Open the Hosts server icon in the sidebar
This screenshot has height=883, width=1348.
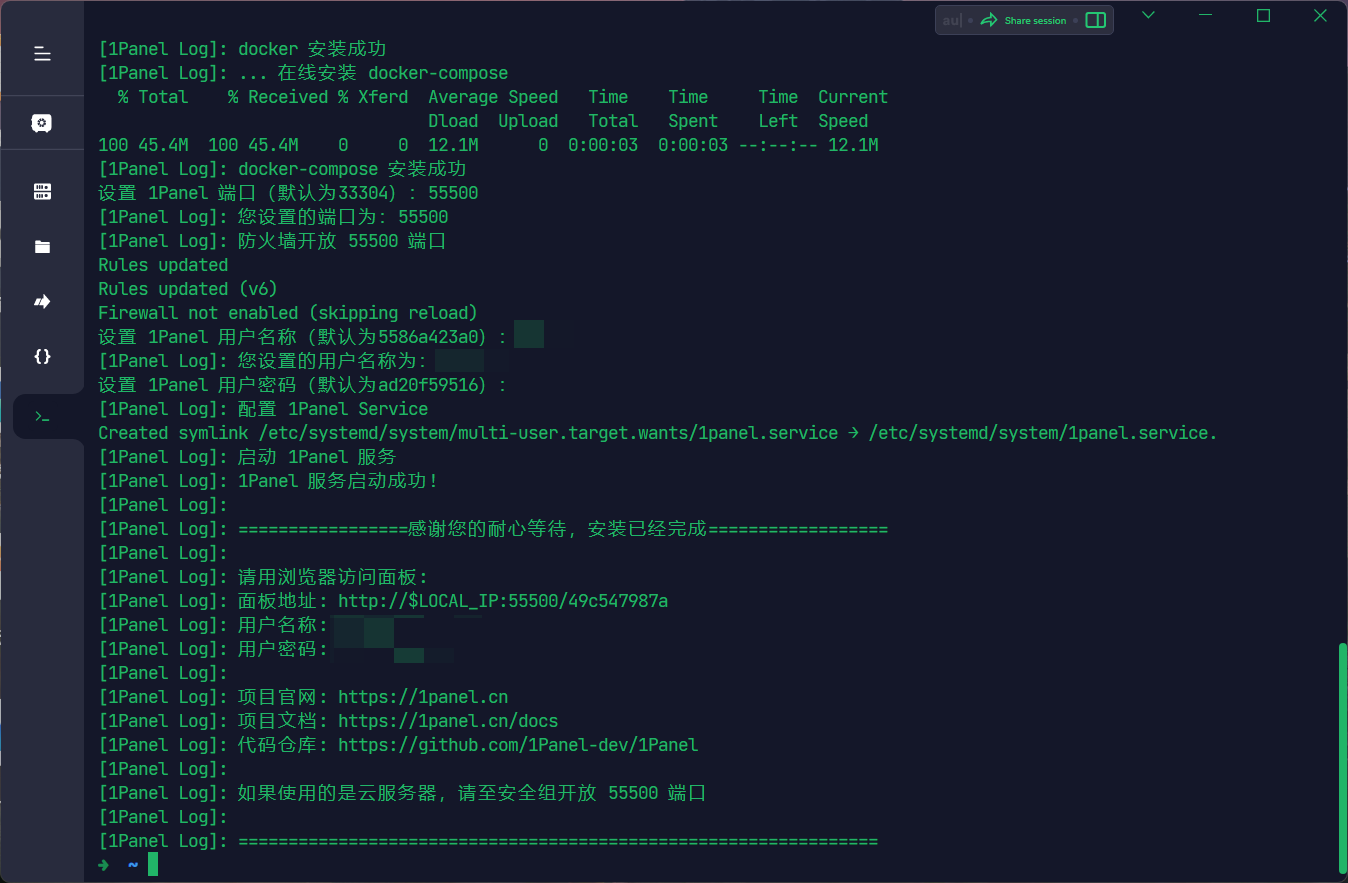pyautogui.click(x=42, y=191)
